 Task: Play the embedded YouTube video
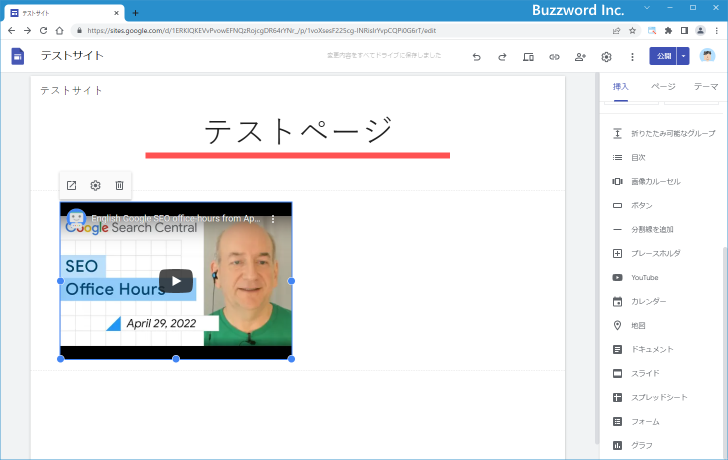tap(176, 281)
